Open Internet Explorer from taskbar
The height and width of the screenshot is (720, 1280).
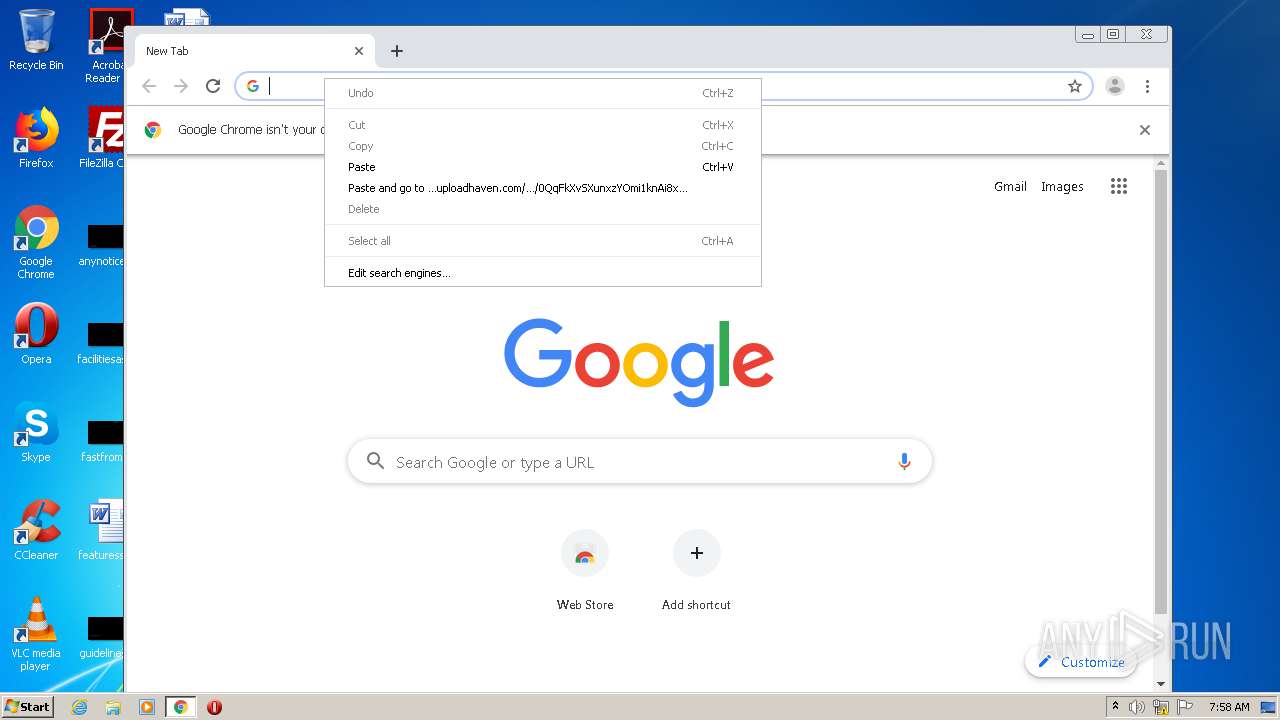(x=80, y=707)
